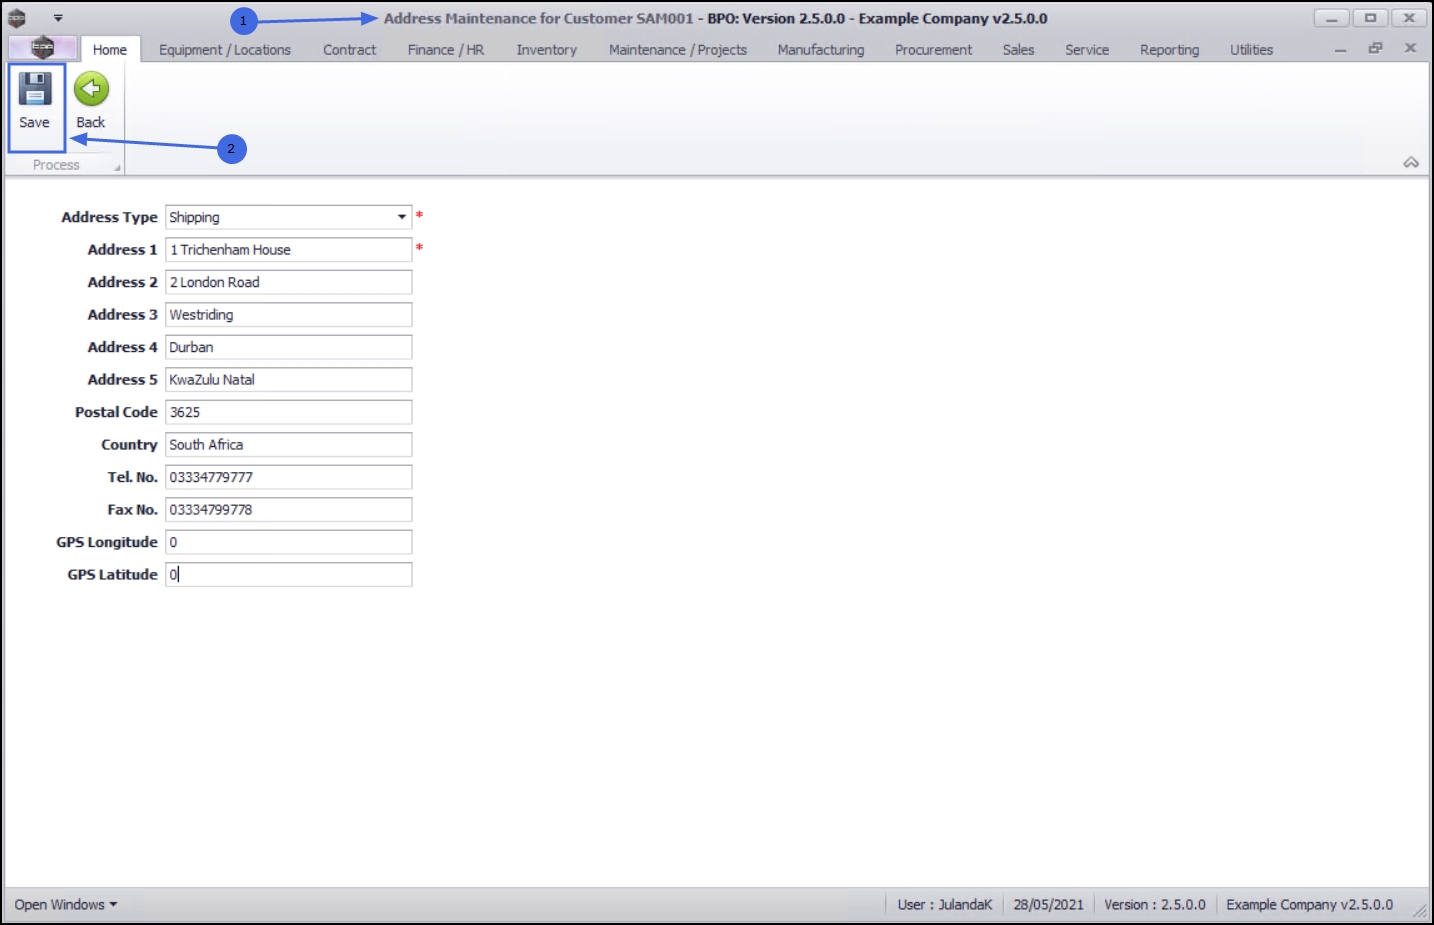Image resolution: width=1434 pixels, height=925 pixels.
Task: Open the Reporting tab
Action: [1170, 50]
